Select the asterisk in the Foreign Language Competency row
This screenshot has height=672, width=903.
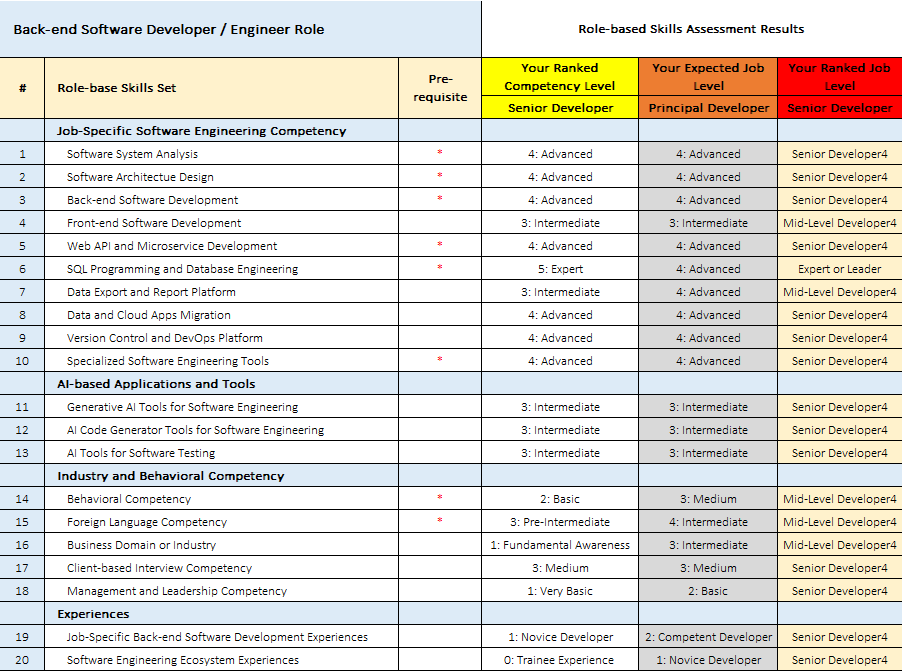(x=439, y=521)
